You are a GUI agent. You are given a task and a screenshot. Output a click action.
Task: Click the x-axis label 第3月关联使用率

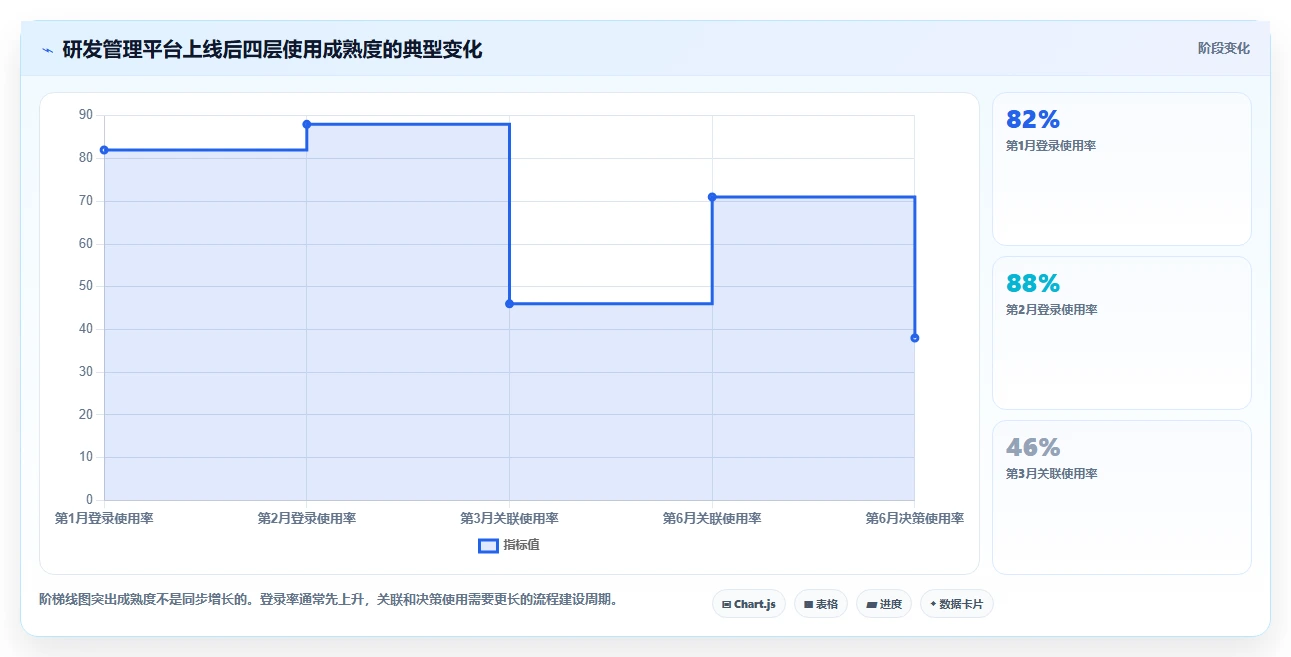coord(509,518)
